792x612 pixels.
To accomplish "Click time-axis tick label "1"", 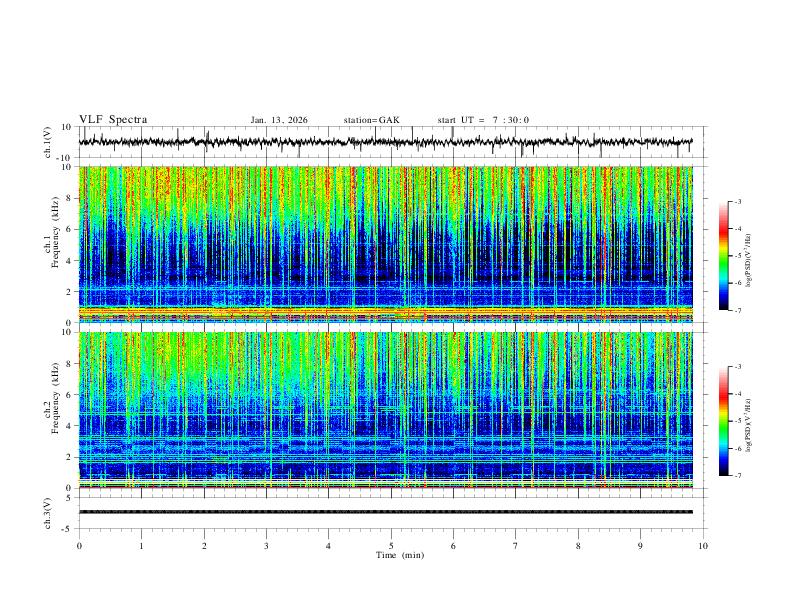I will pos(141,546).
